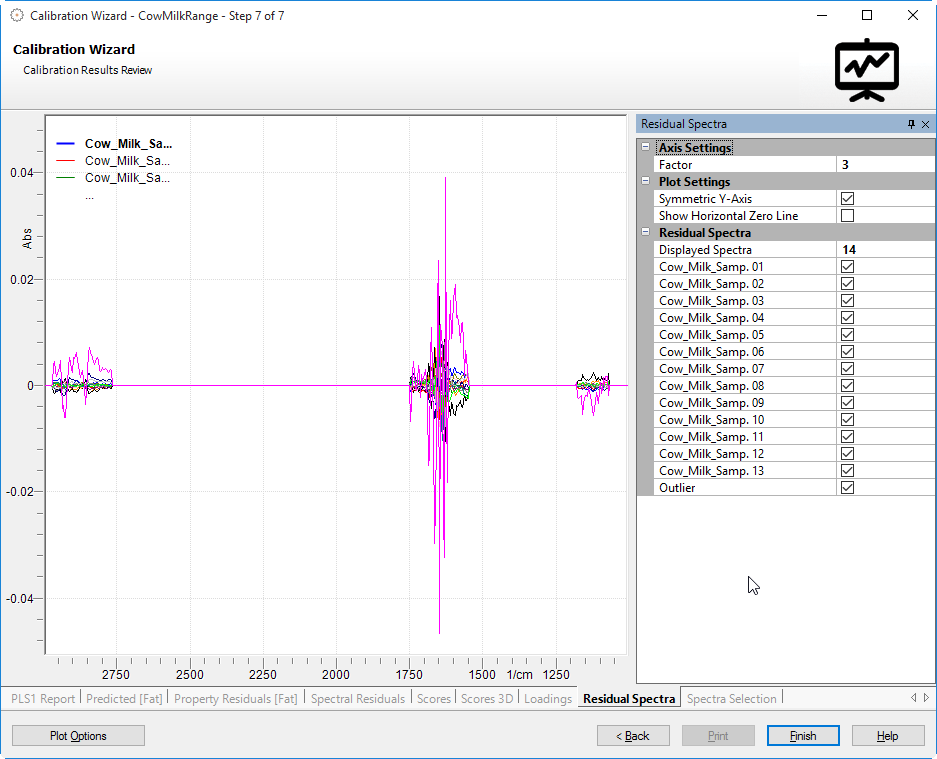Viewport: 937px width, 759px height.
Task: Collapse the Axis Settings section
Action: (646, 148)
